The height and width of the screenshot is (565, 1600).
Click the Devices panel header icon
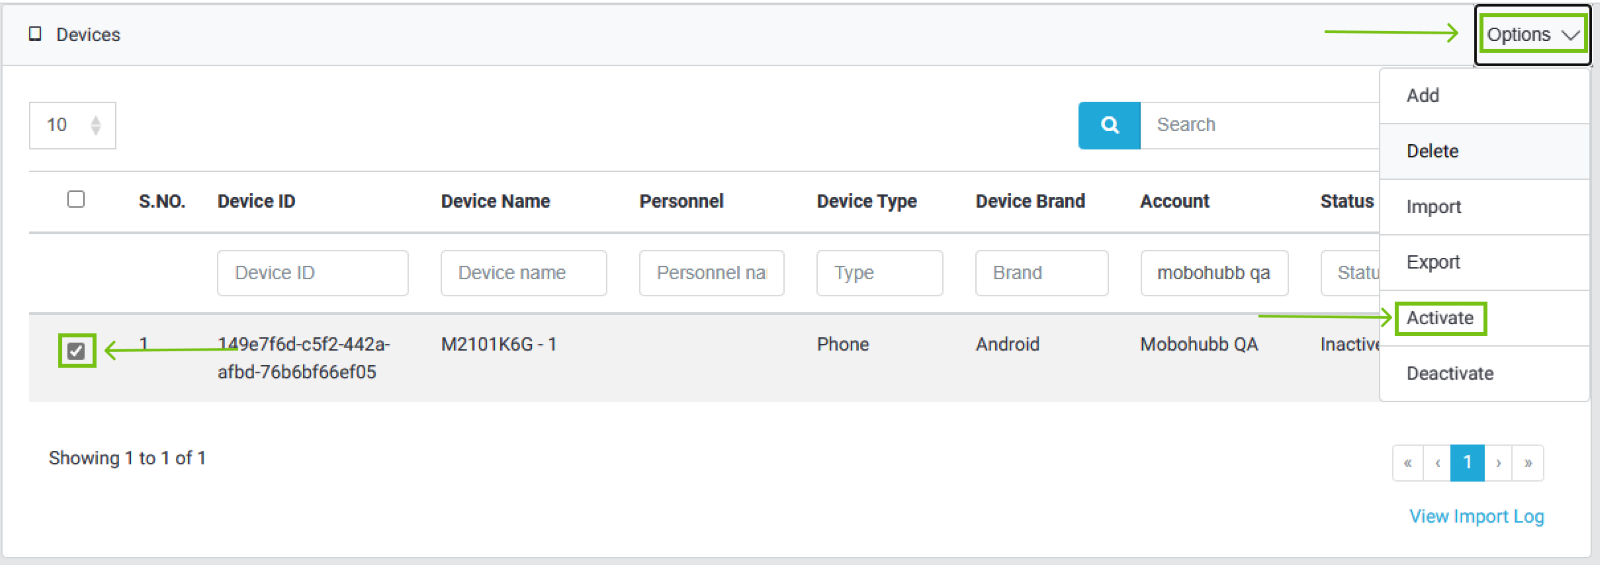(x=35, y=34)
